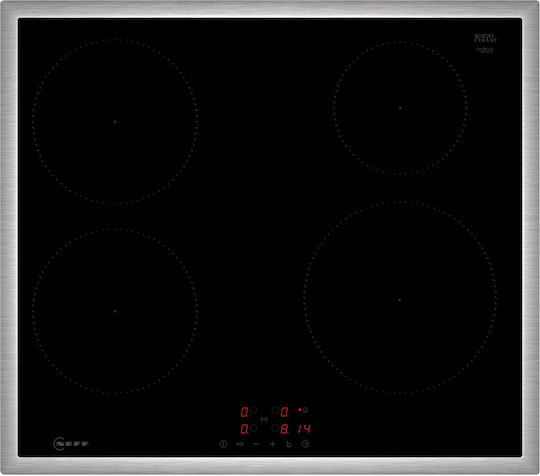Tap the SCHOTT CERAN logo
Screen dimensions: 540x476
485,38
